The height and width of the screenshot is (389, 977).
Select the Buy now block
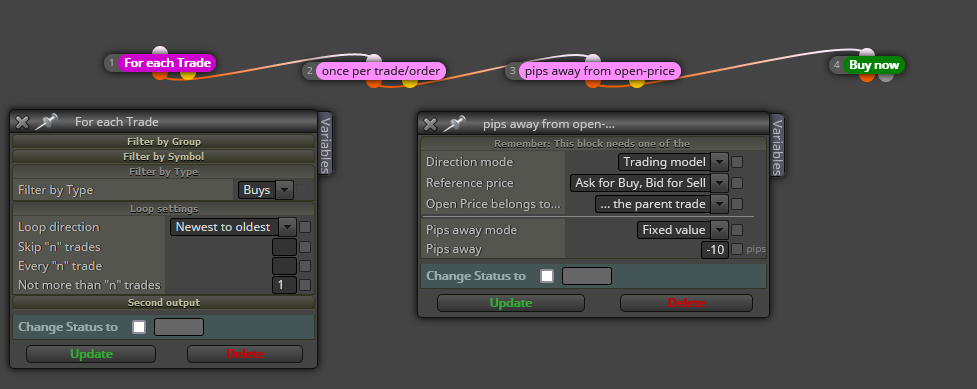click(874, 65)
